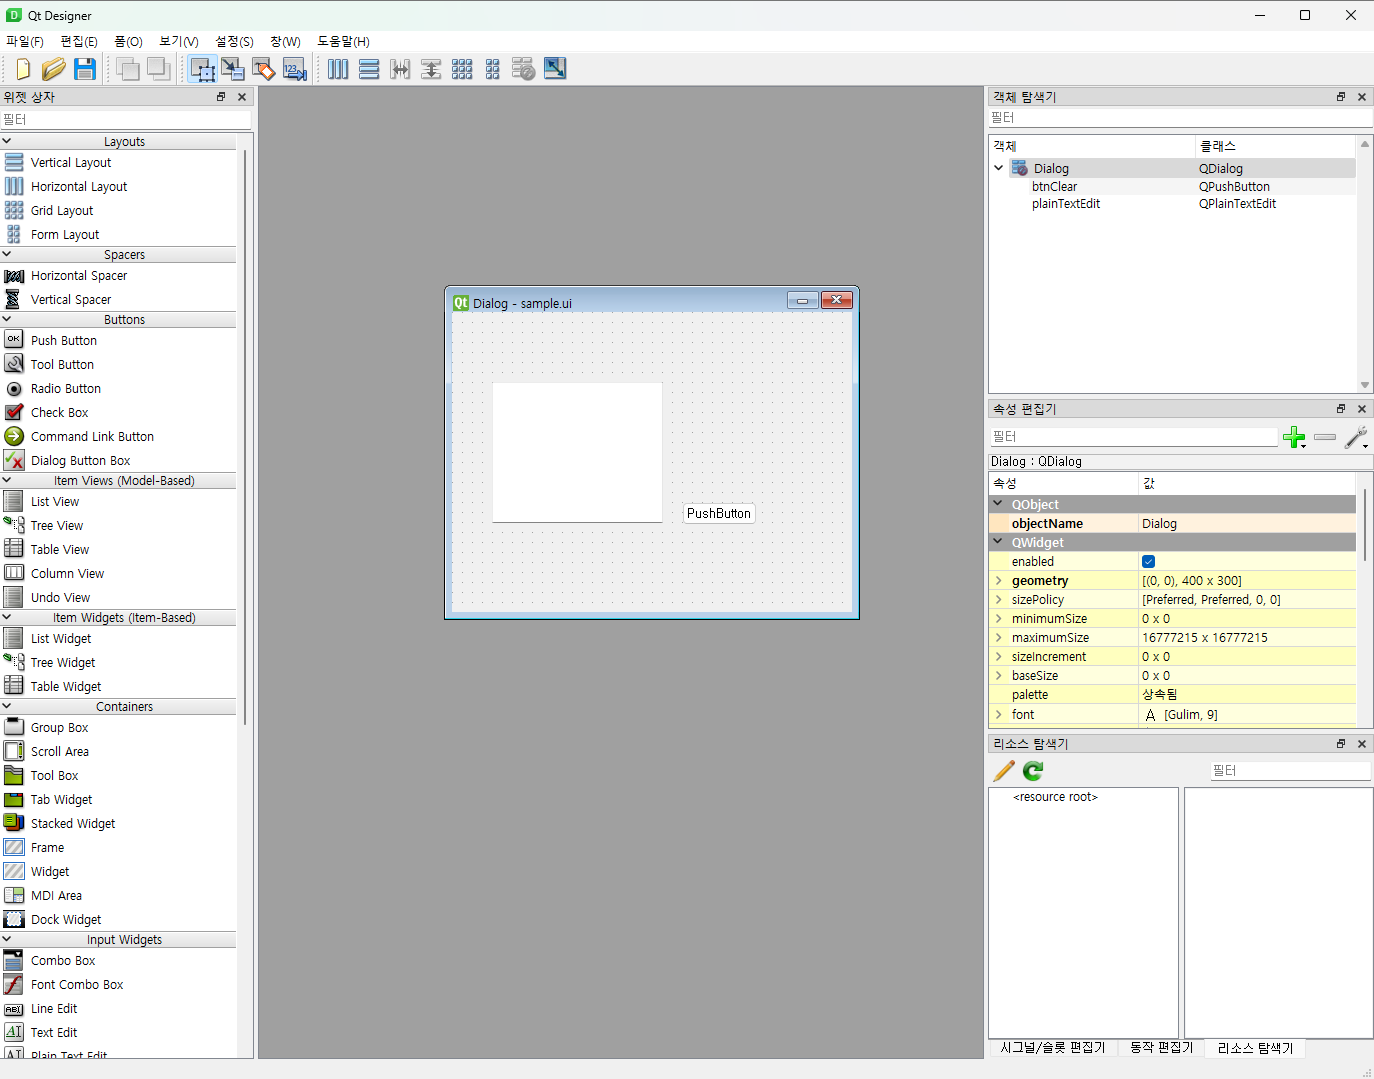Break the current layout
The height and width of the screenshot is (1079, 1374).
click(x=523, y=69)
